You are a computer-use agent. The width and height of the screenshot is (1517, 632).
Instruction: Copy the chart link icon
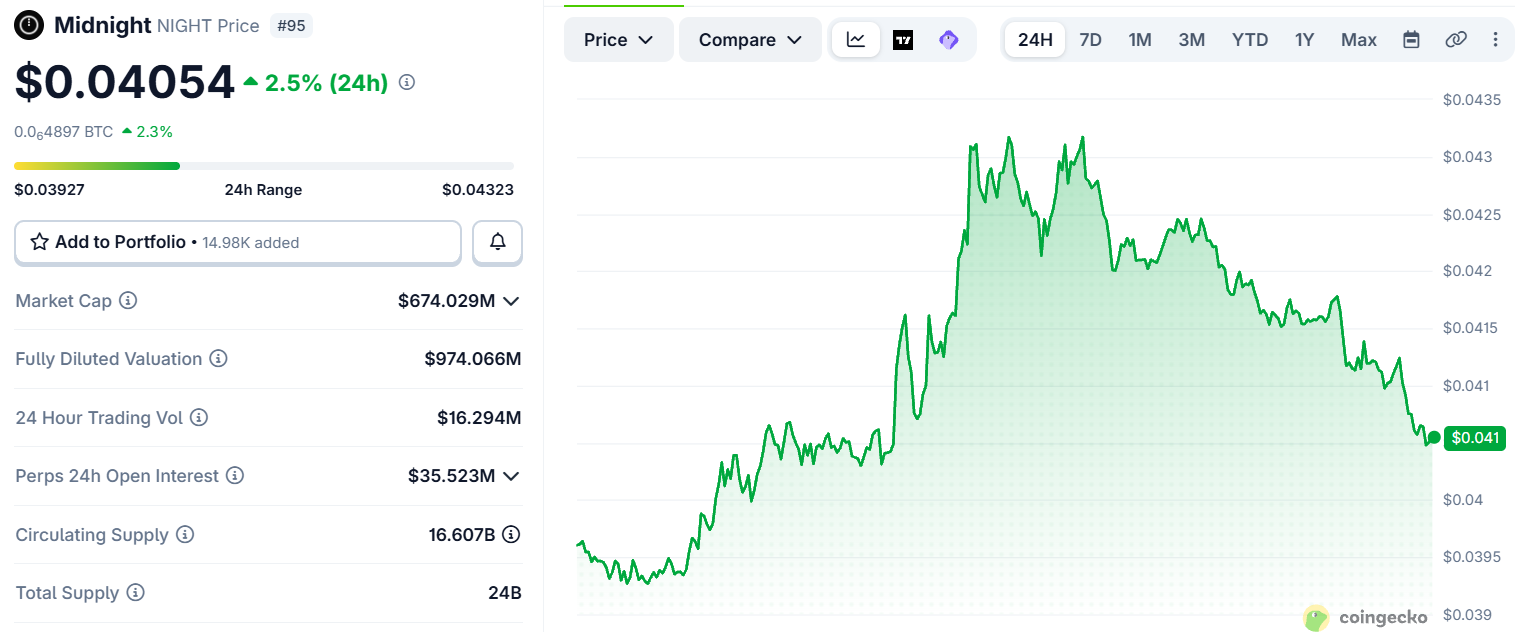[x=1456, y=40]
